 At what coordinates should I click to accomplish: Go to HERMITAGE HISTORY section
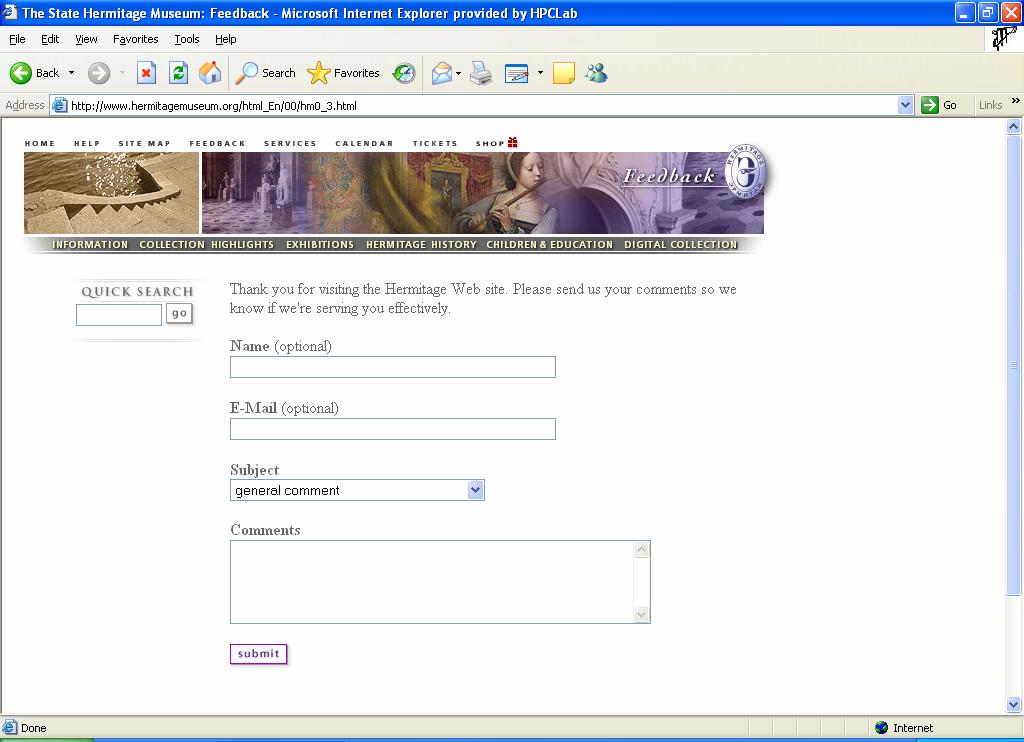421,244
